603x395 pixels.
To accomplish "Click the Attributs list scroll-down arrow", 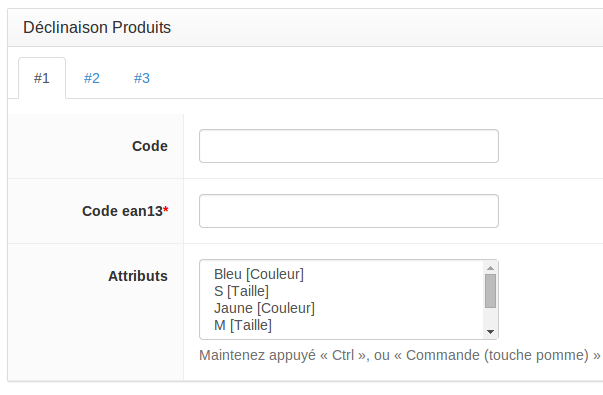I will pyautogui.click(x=490, y=332).
